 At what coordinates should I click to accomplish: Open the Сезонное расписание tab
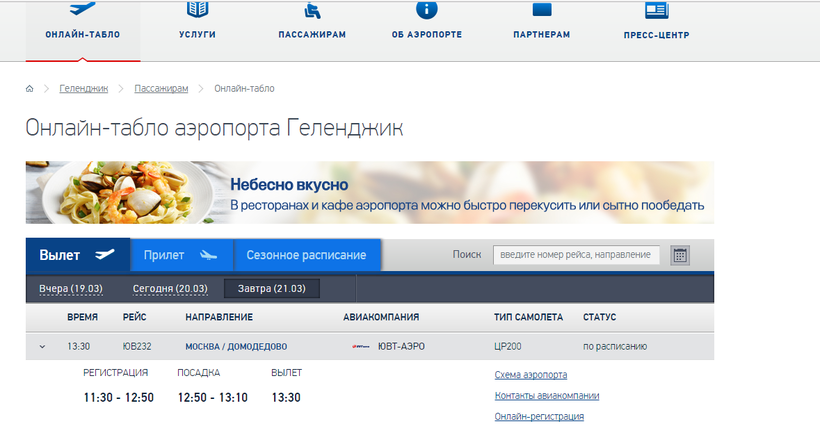306,255
